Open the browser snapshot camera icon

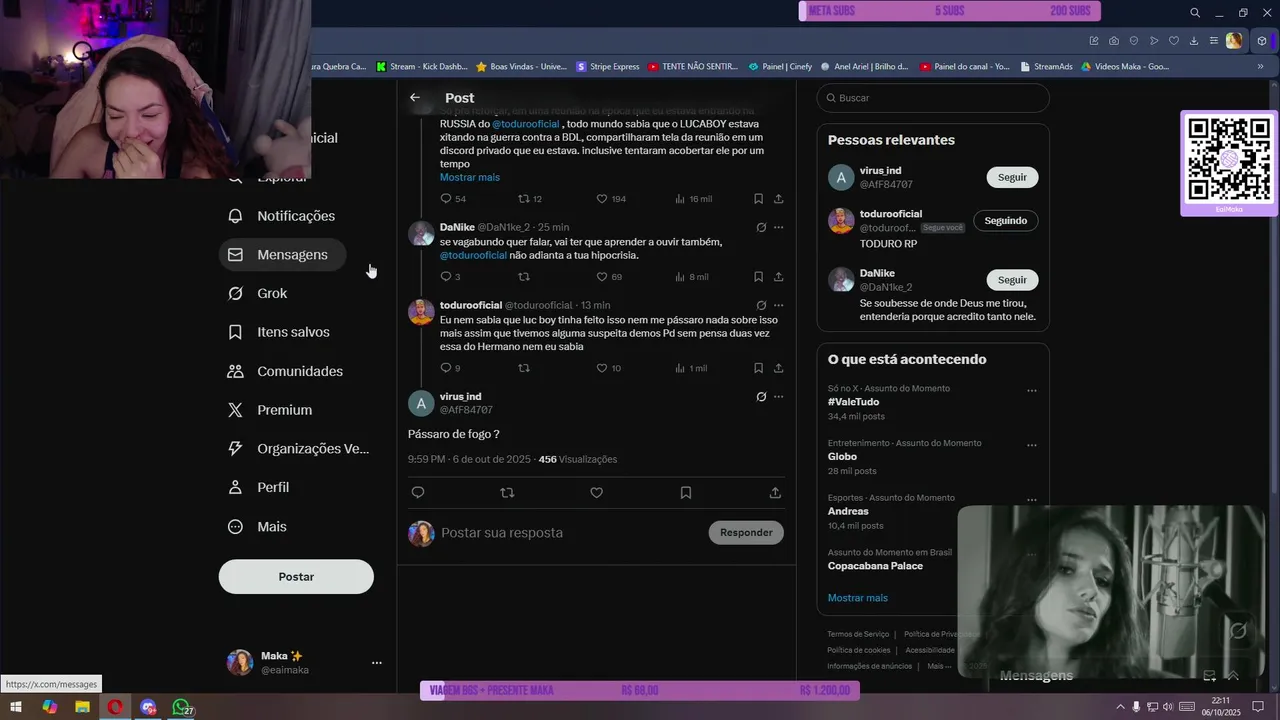[1114, 41]
